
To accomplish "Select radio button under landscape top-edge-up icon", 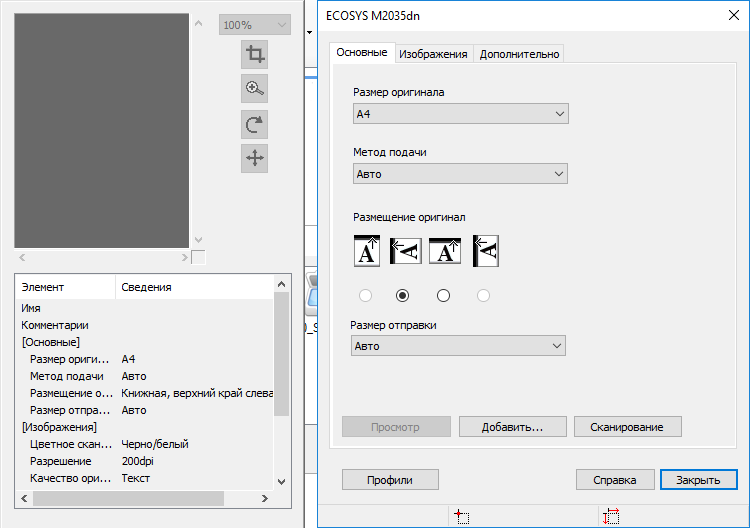I will [444, 295].
